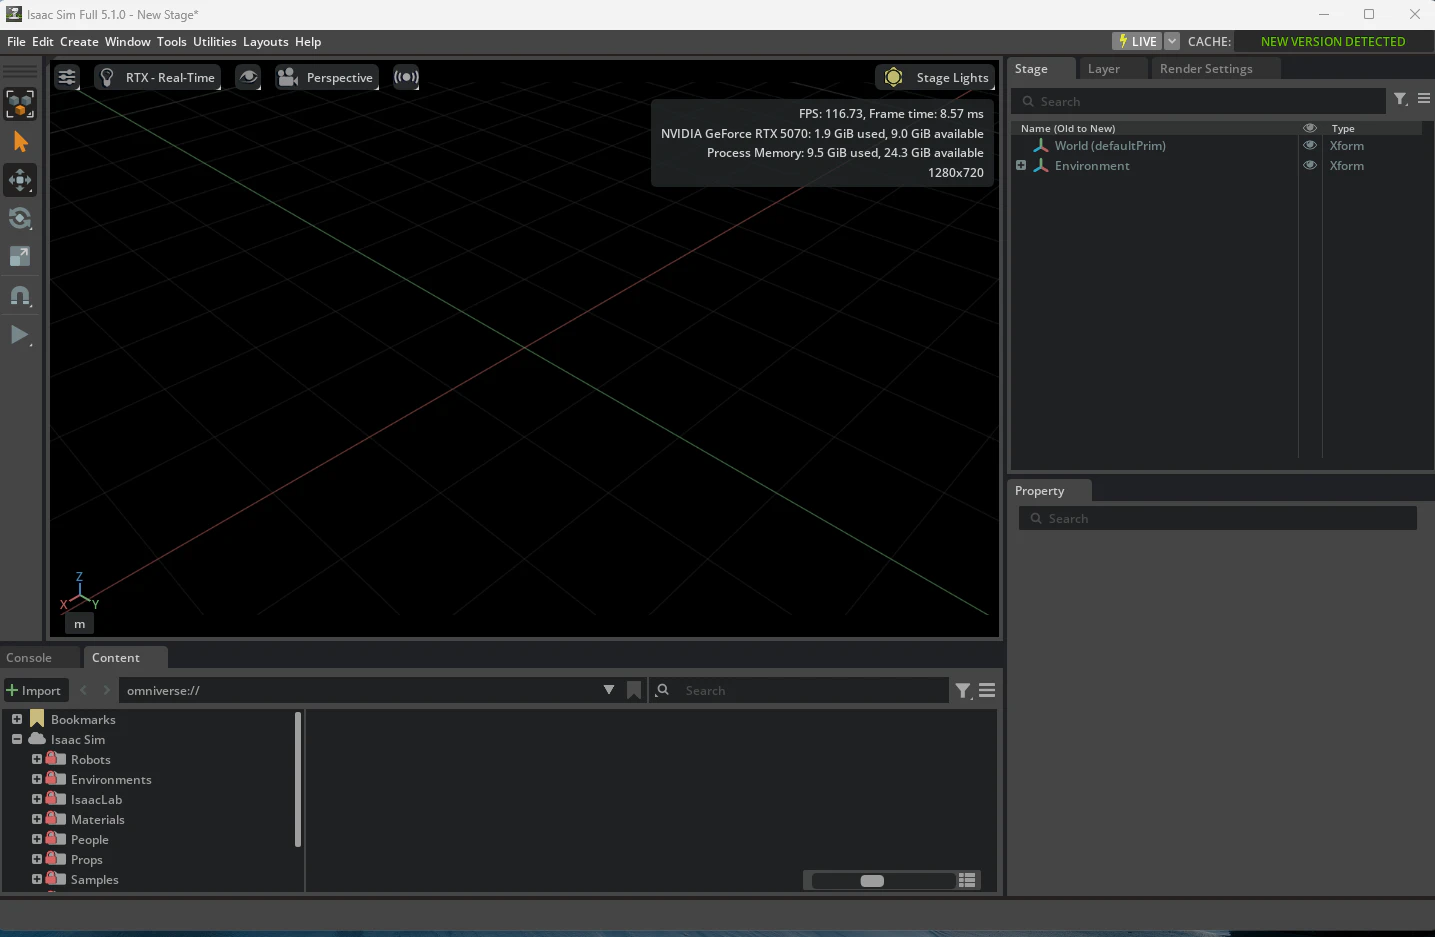Viewport: 1435px width, 937px height.
Task: Expand the Robots folder
Action: (37, 759)
